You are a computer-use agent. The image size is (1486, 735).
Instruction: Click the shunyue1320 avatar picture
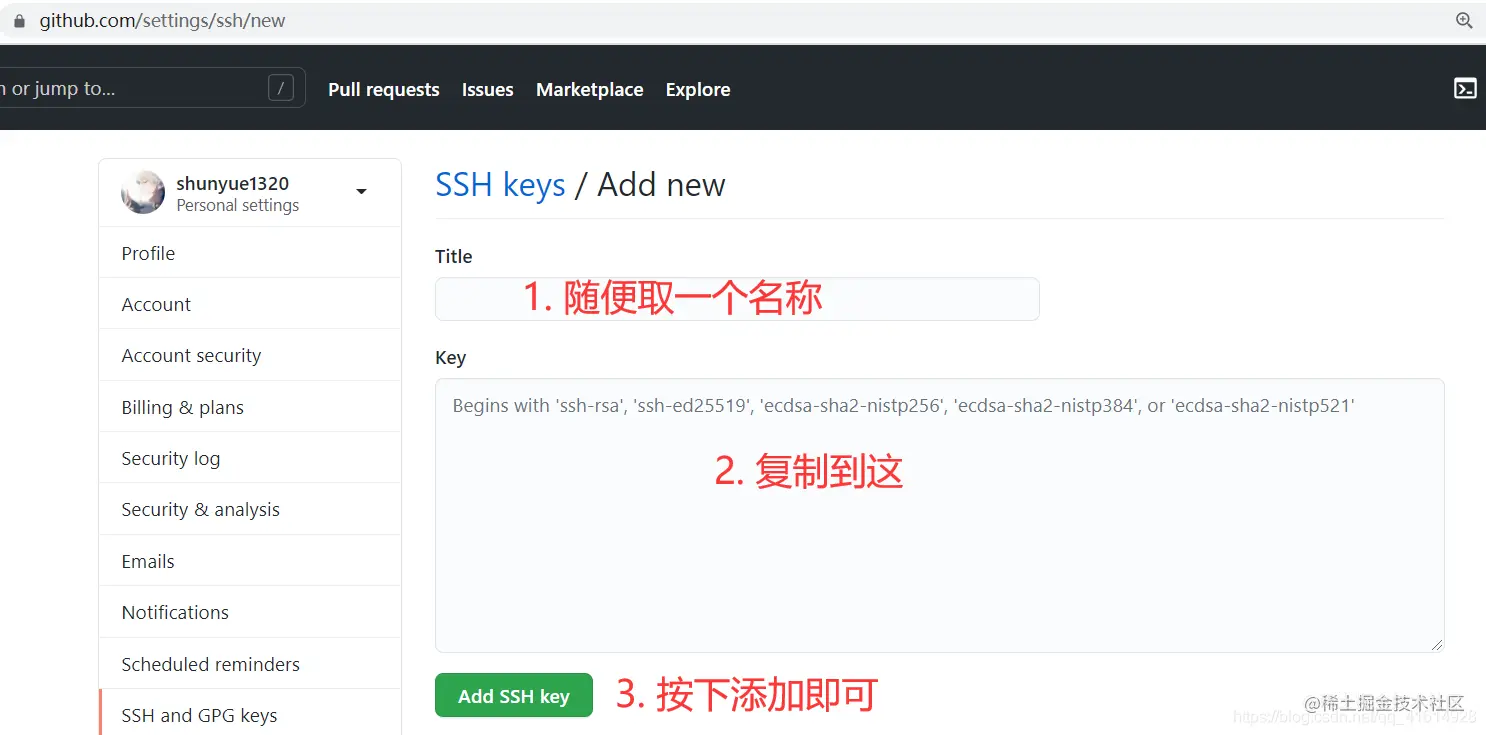click(x=143, y=192)
